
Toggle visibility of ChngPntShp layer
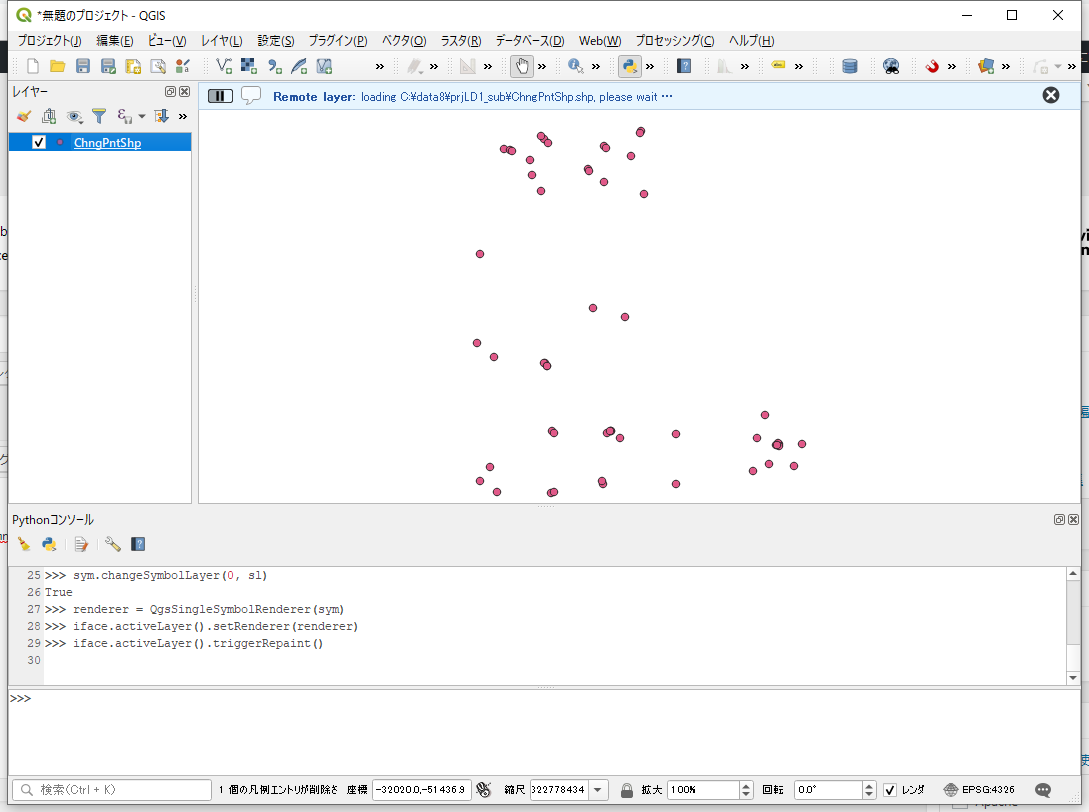[x=39, y=143]
